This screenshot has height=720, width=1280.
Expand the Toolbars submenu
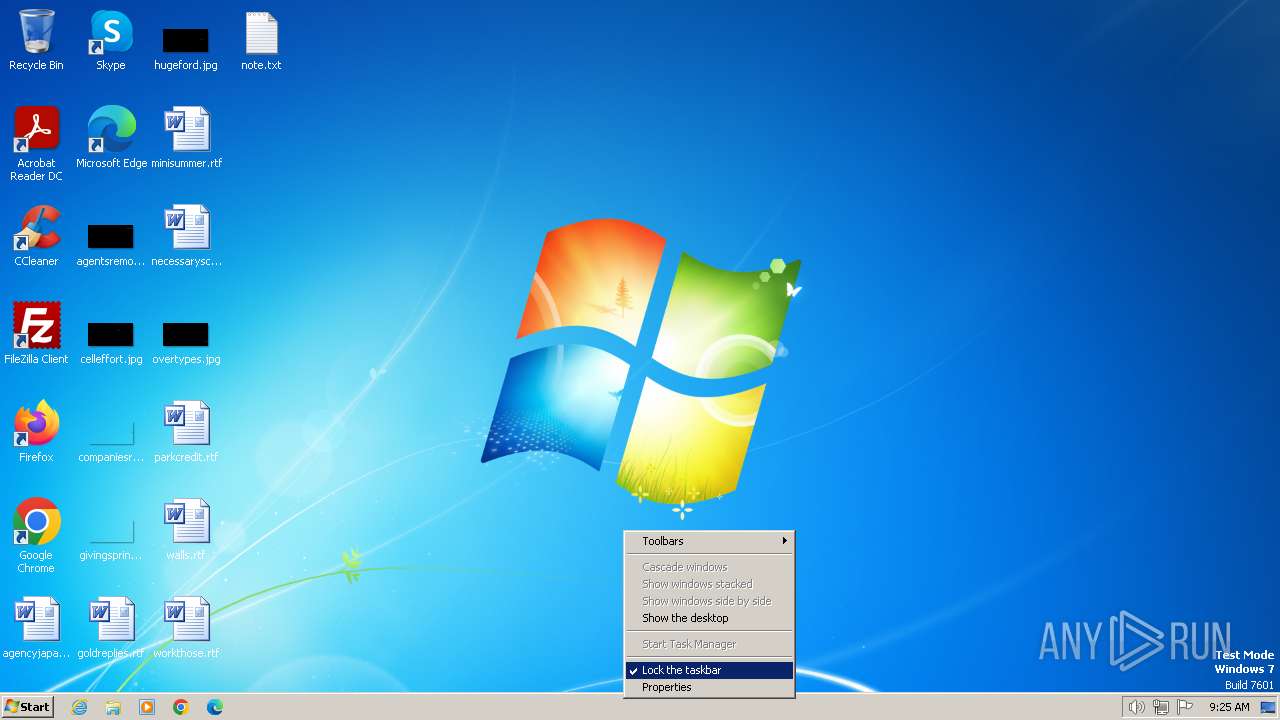point(709,541)
